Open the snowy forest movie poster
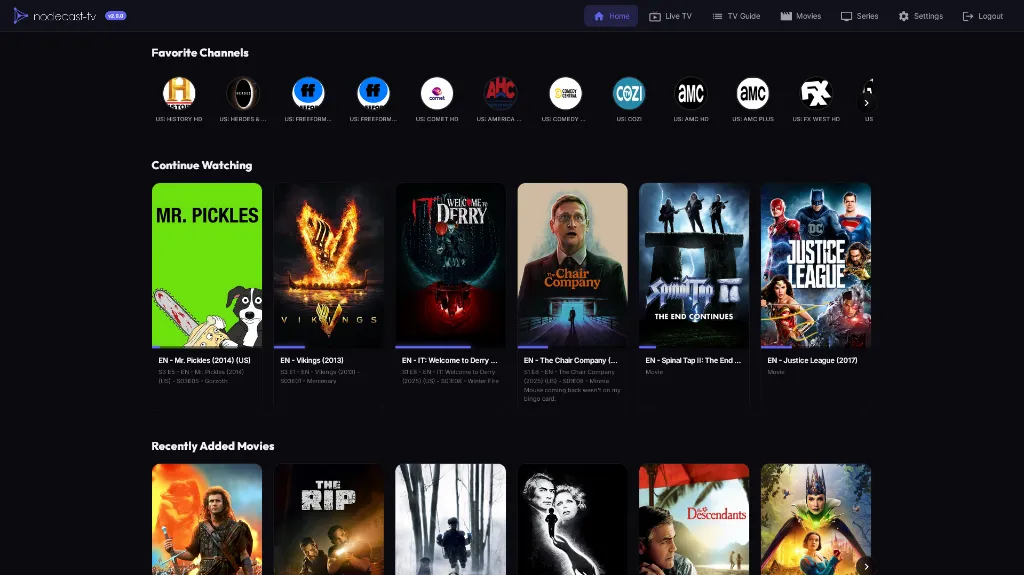Viewport: 1024px width, 575px height. [x=451, y=519]
